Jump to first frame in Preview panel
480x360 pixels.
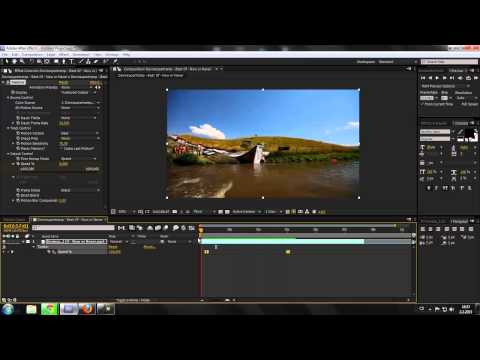pyautogui.click(x=423, y=78)
